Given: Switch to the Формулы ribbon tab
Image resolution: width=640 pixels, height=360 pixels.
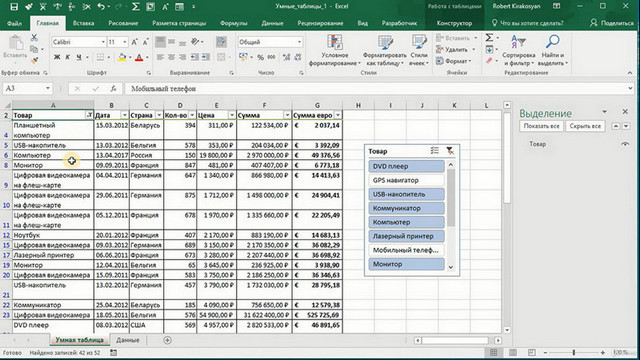Looking at the screenshot, I should [x=233, y=23].
